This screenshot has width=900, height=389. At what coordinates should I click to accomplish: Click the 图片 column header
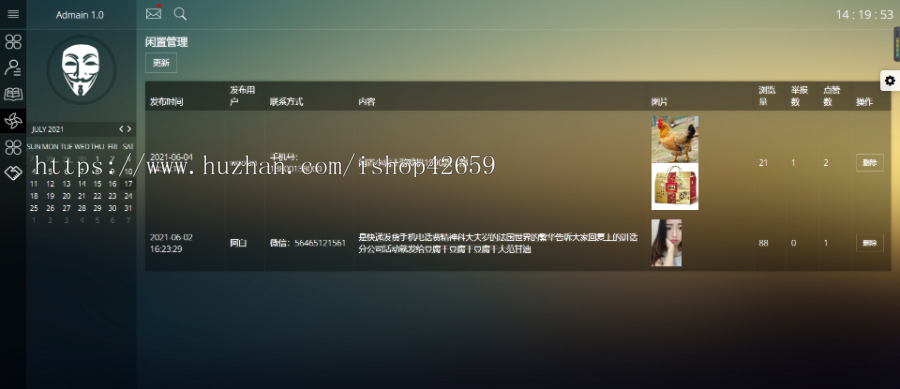[659, 102]
